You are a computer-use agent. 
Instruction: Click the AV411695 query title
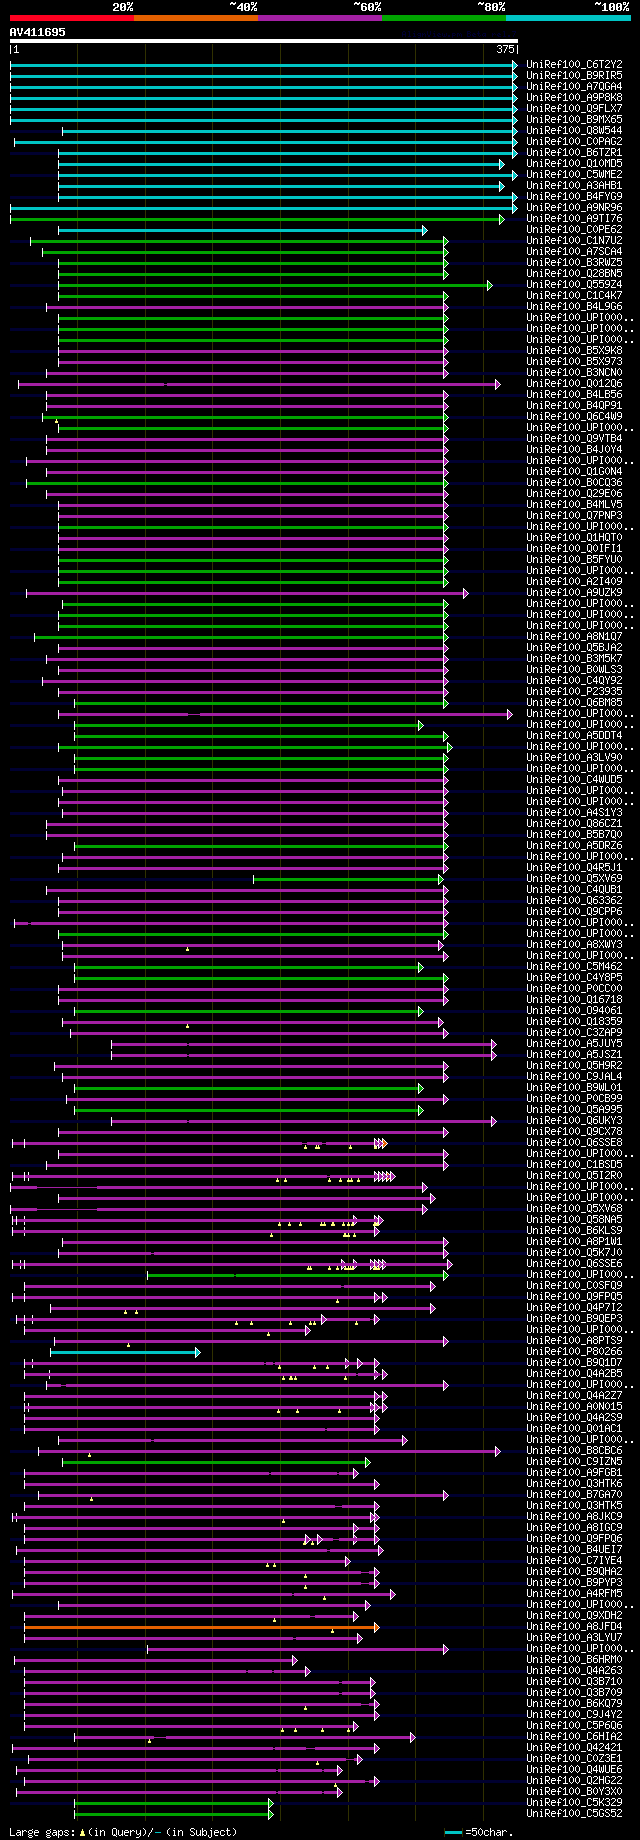[38, 32]
